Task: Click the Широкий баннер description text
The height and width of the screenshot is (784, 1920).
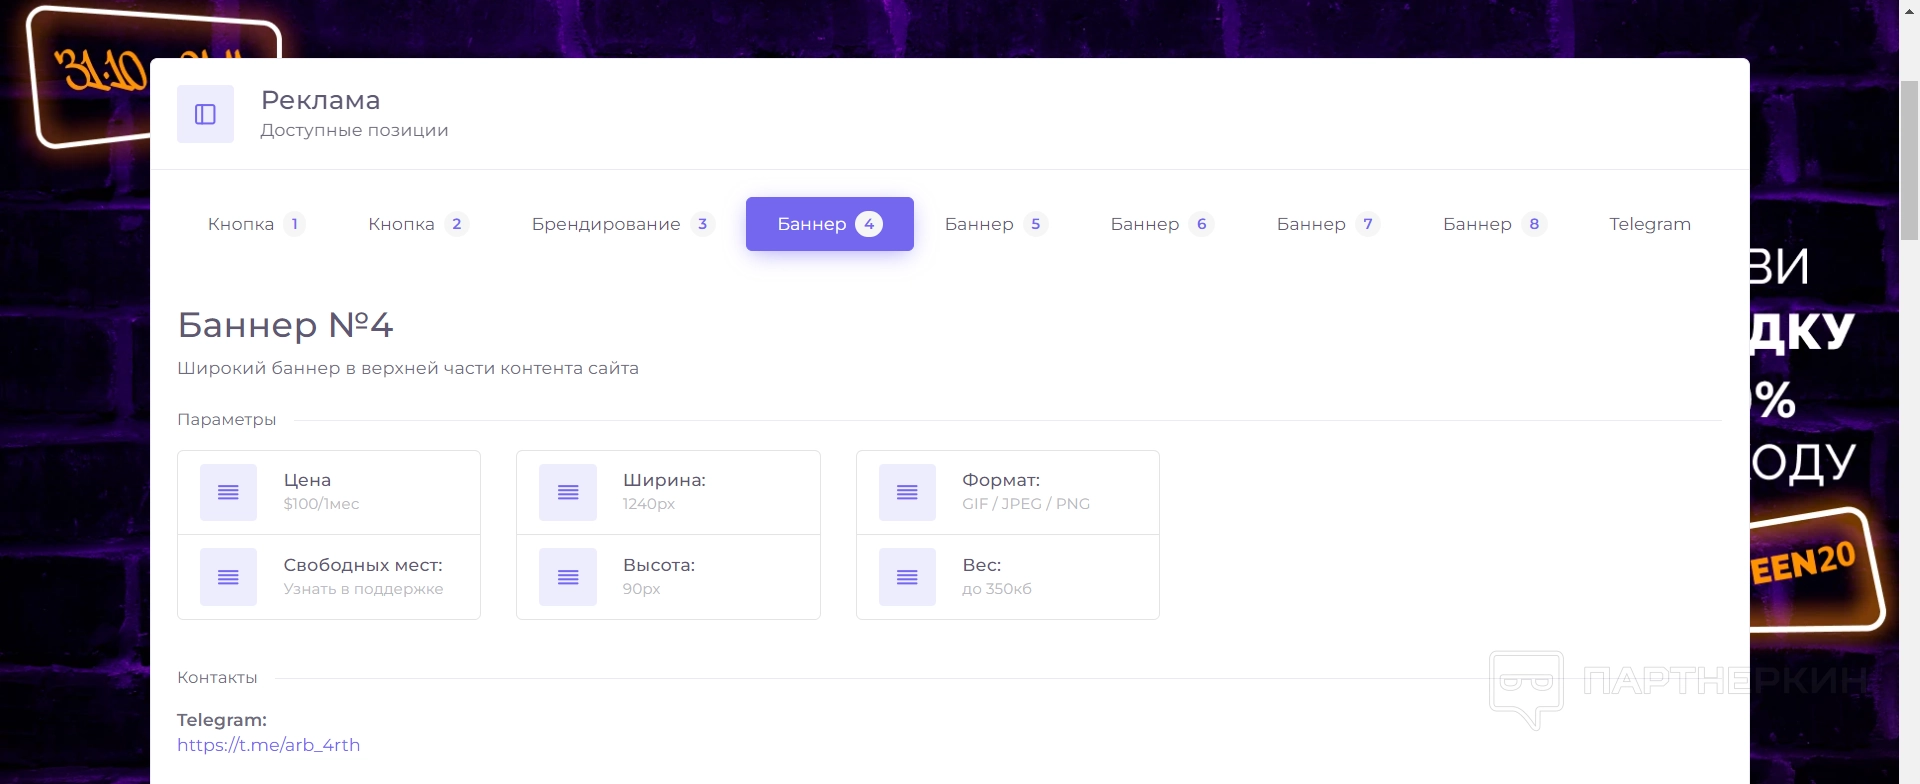Action: (408, 368)
